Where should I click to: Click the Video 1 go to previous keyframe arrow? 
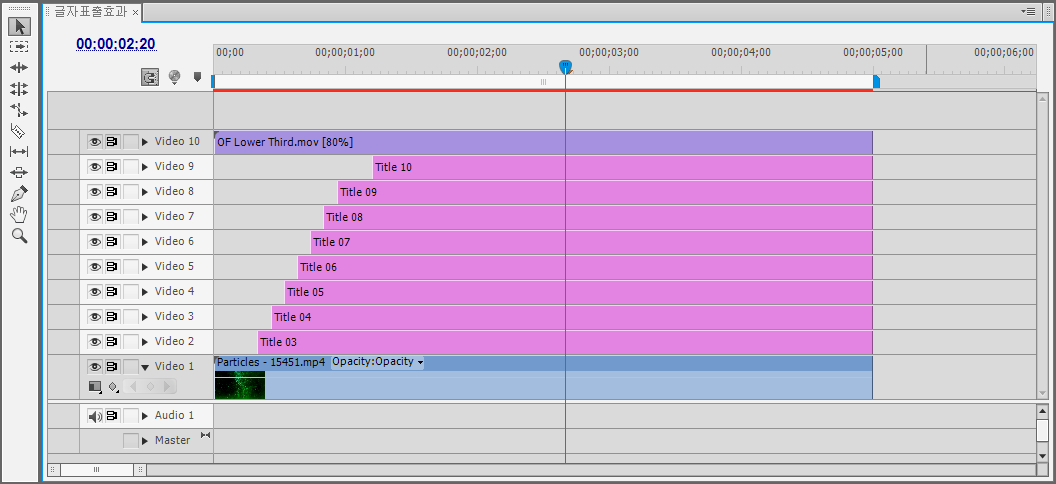(x=132, y=386)
